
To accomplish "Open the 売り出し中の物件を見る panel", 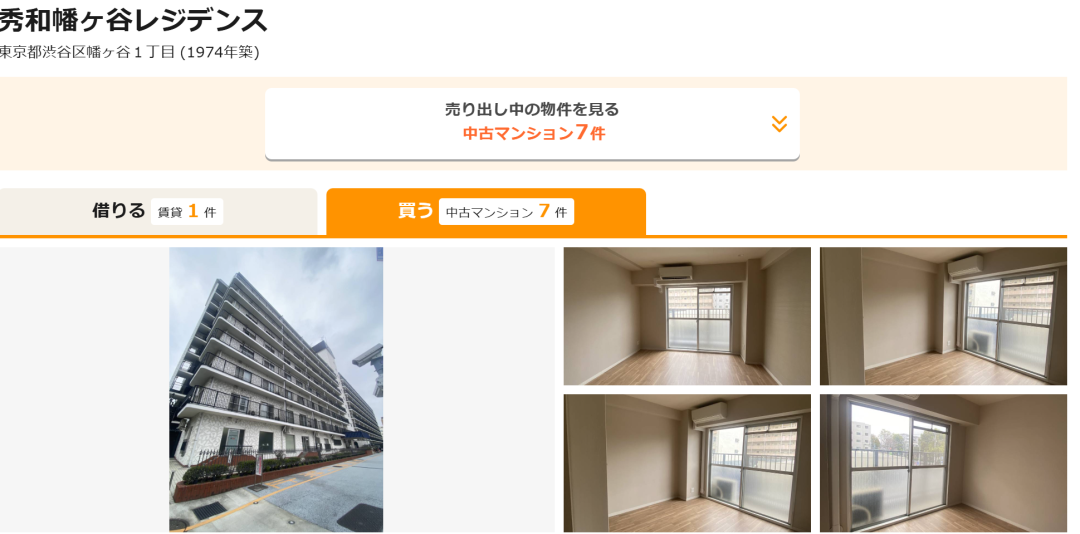I will point(532,124).
